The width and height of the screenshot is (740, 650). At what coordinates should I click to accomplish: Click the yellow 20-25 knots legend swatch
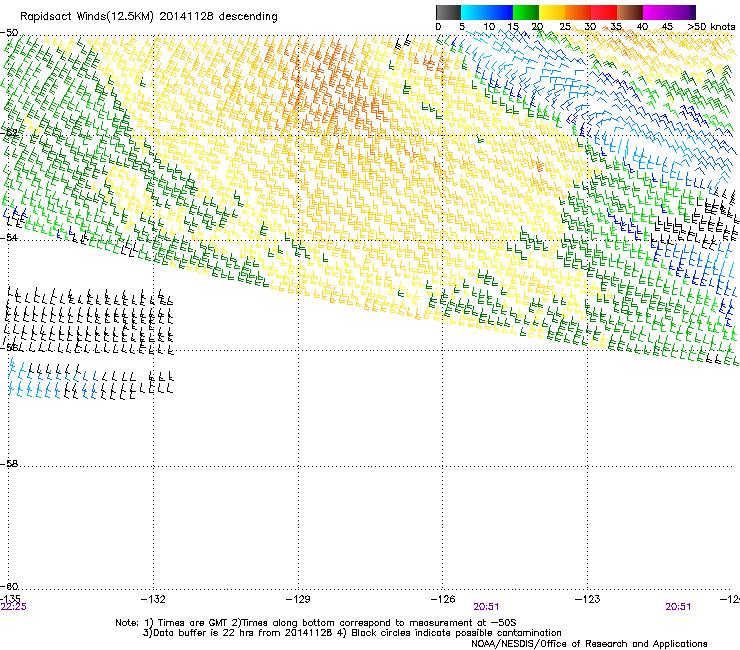tap(552, 12)
